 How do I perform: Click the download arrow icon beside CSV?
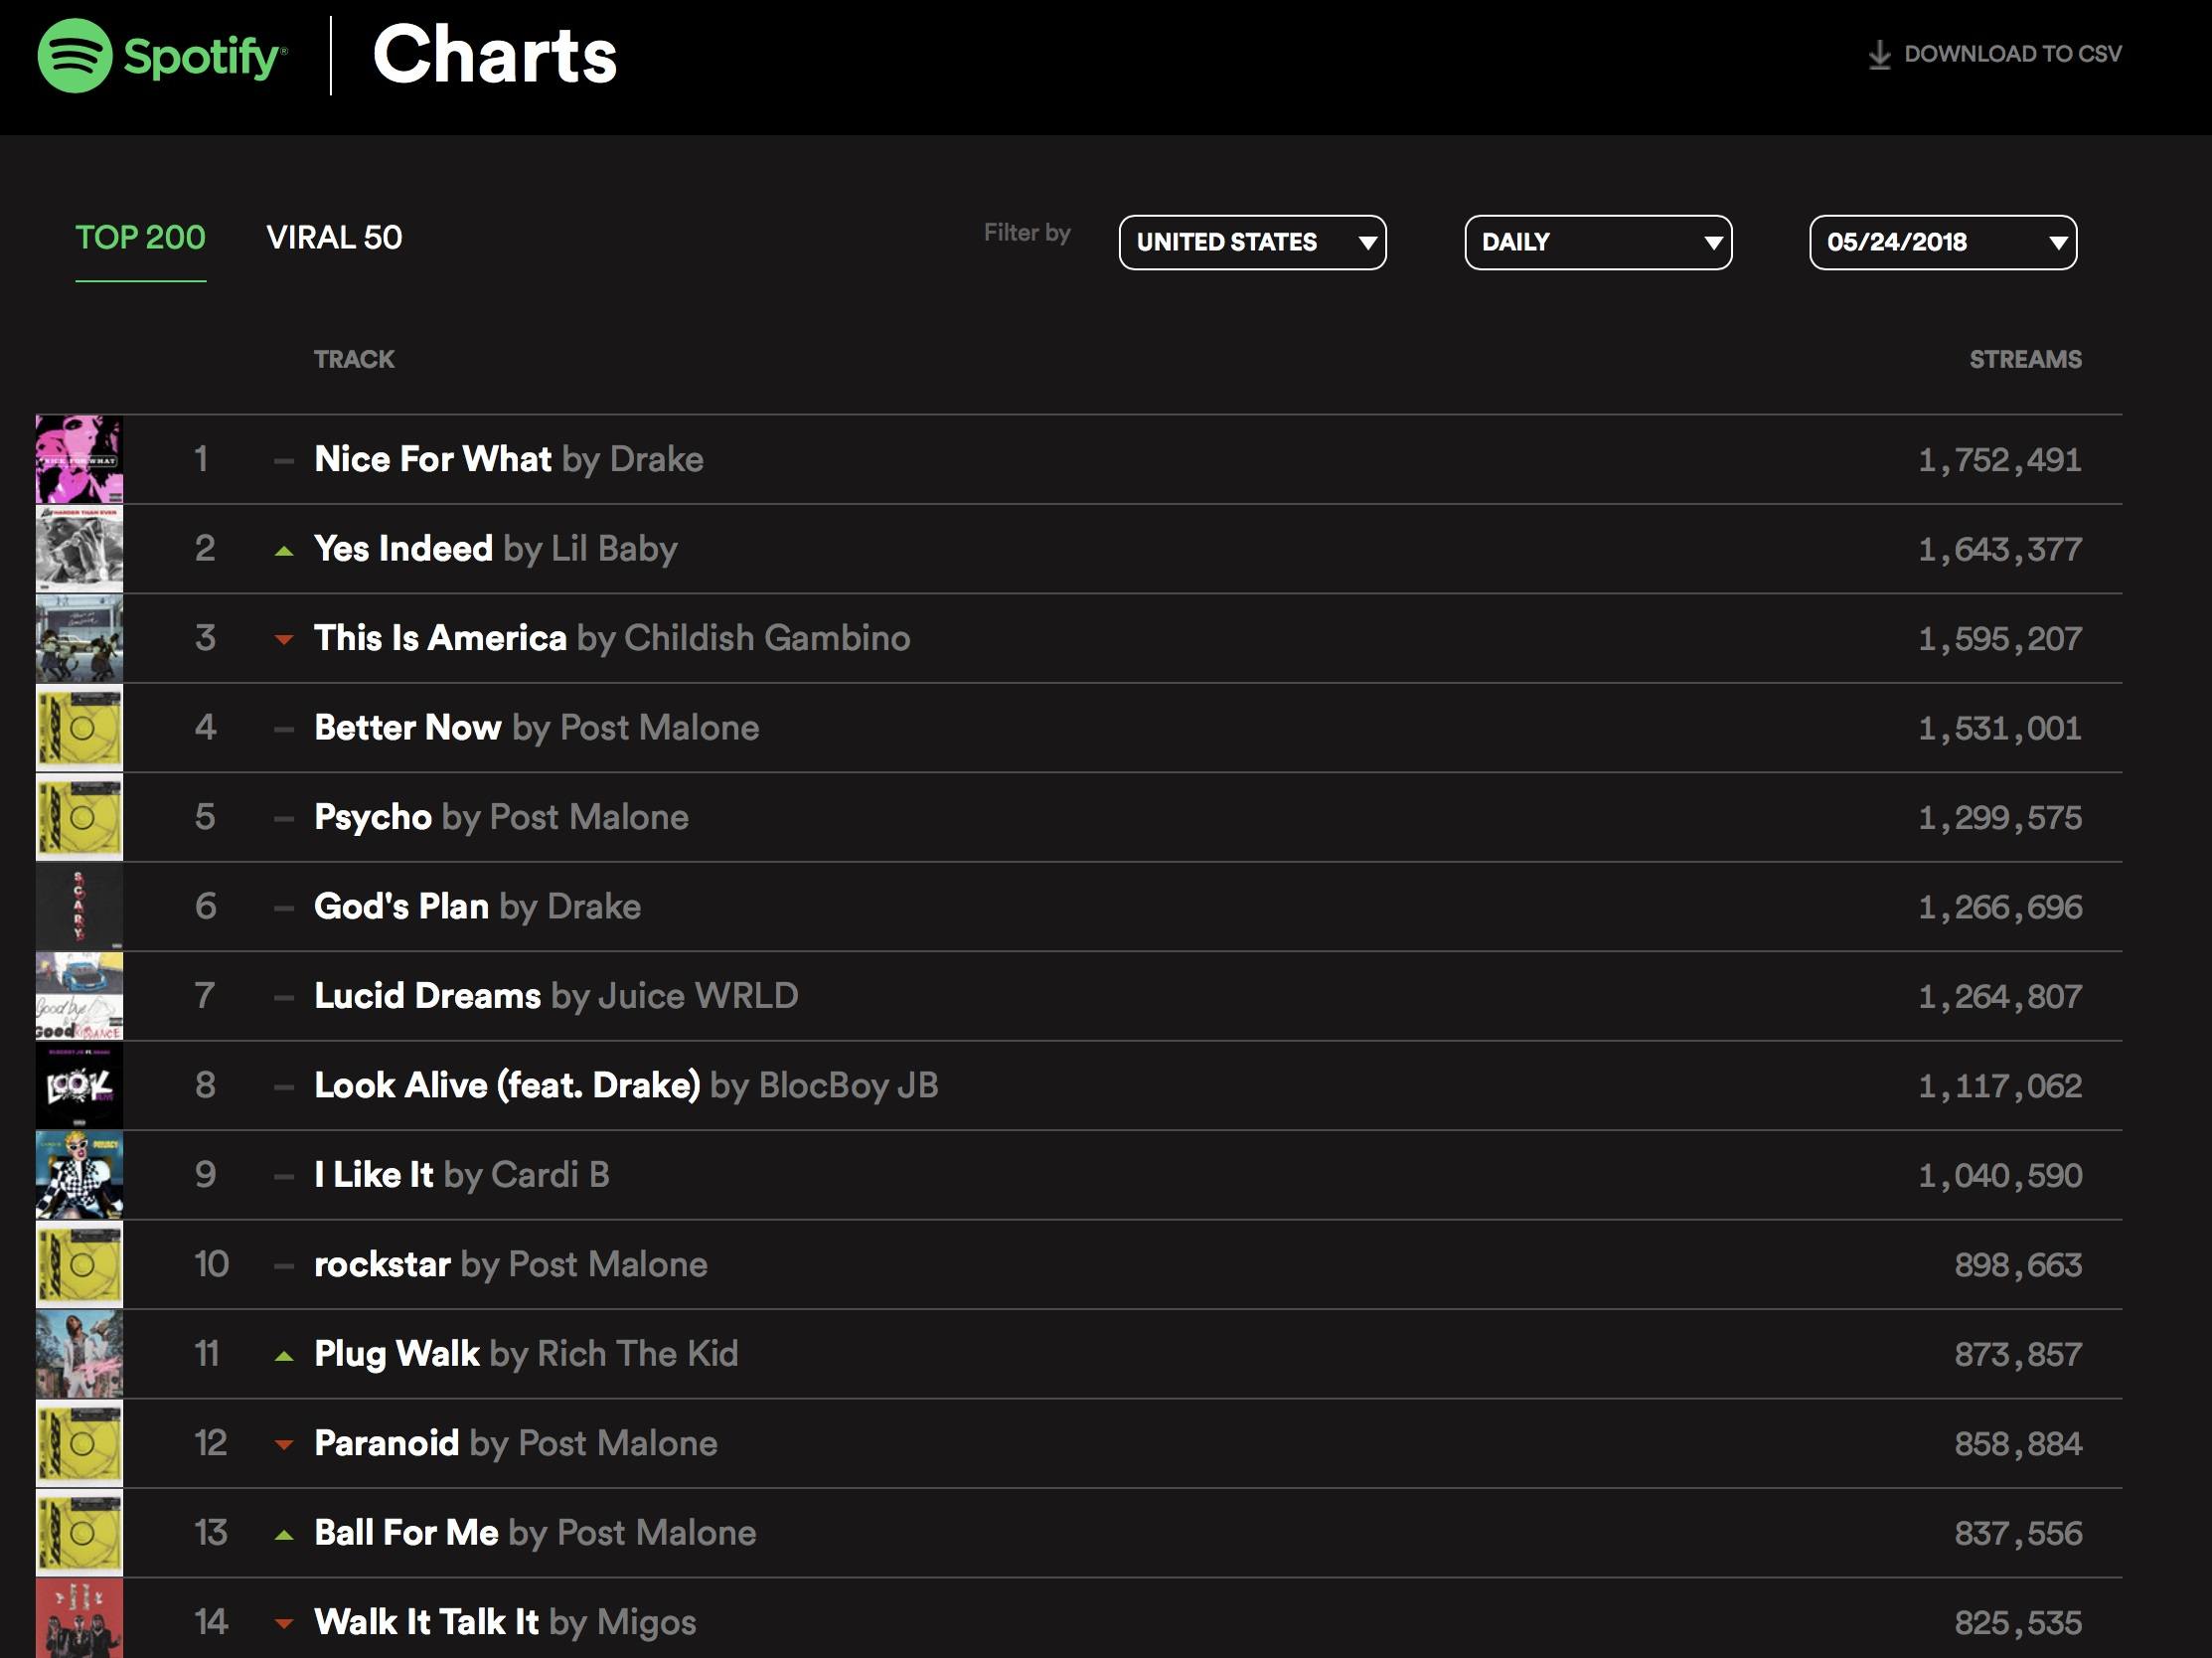tap(1879, 55)
